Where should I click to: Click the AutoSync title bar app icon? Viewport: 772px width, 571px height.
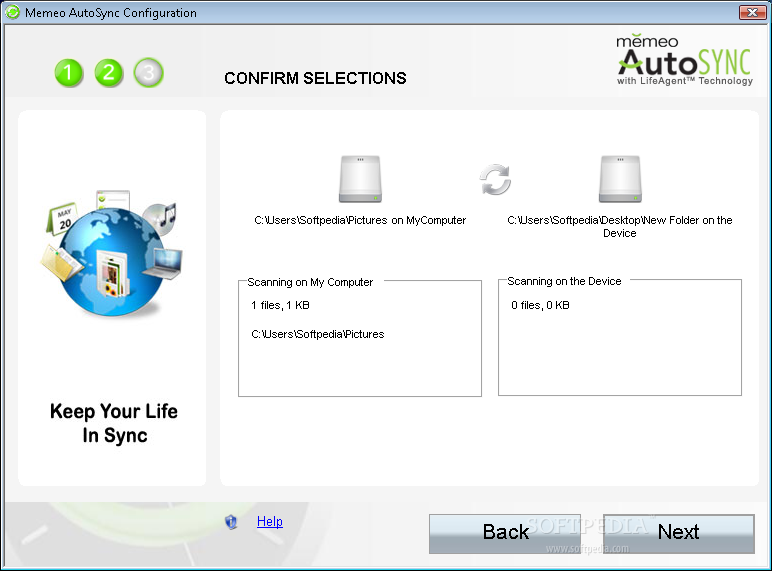click(x=12, y=12)
